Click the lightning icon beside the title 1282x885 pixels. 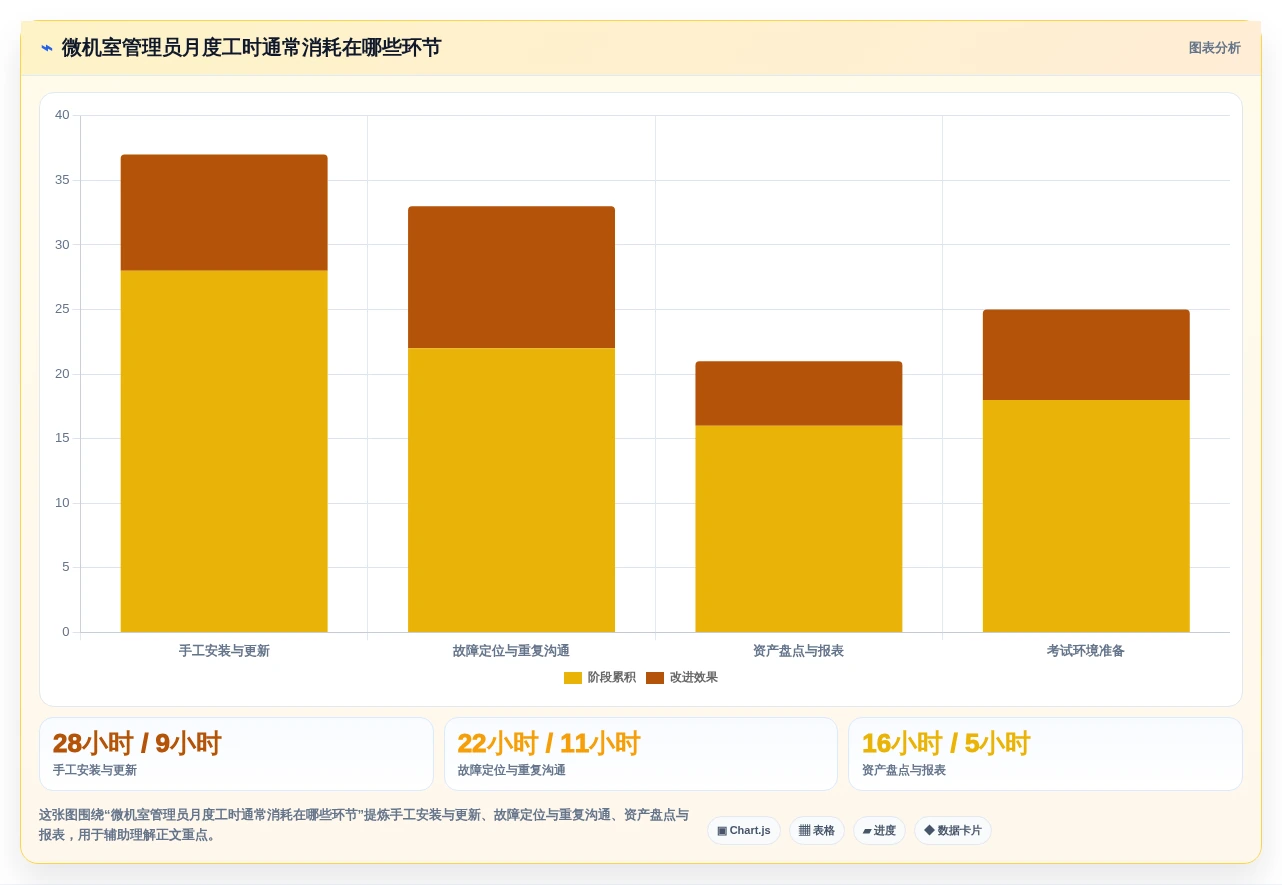pos(47,48)
